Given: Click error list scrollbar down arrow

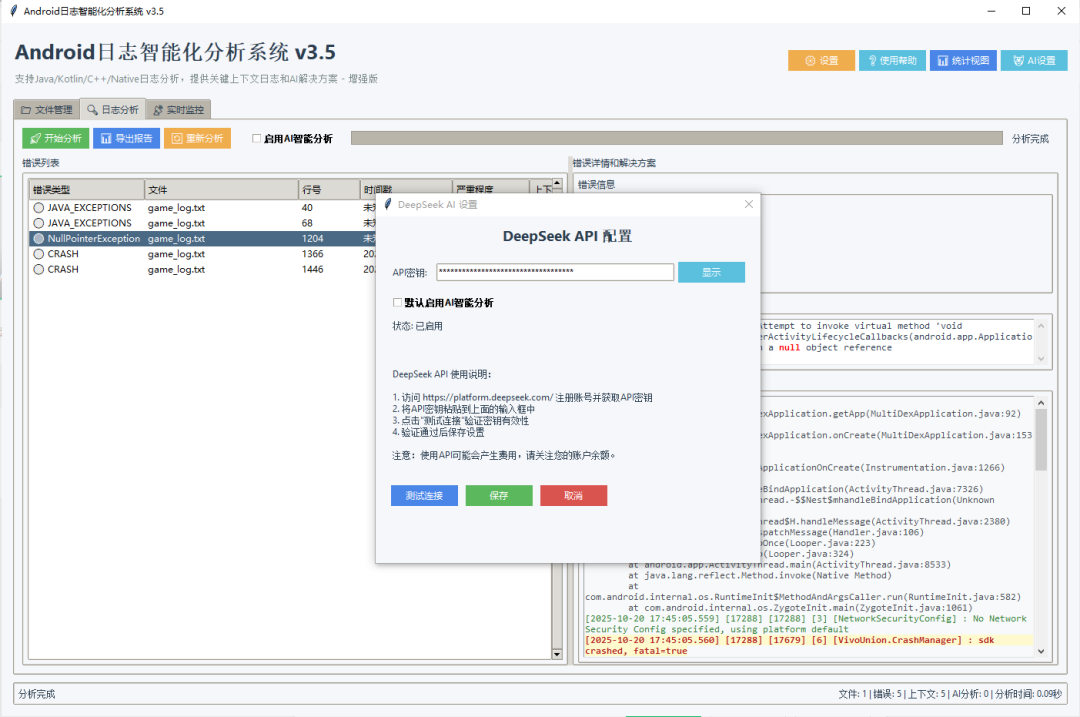Looking at the screenshot, I should (557, 654).
